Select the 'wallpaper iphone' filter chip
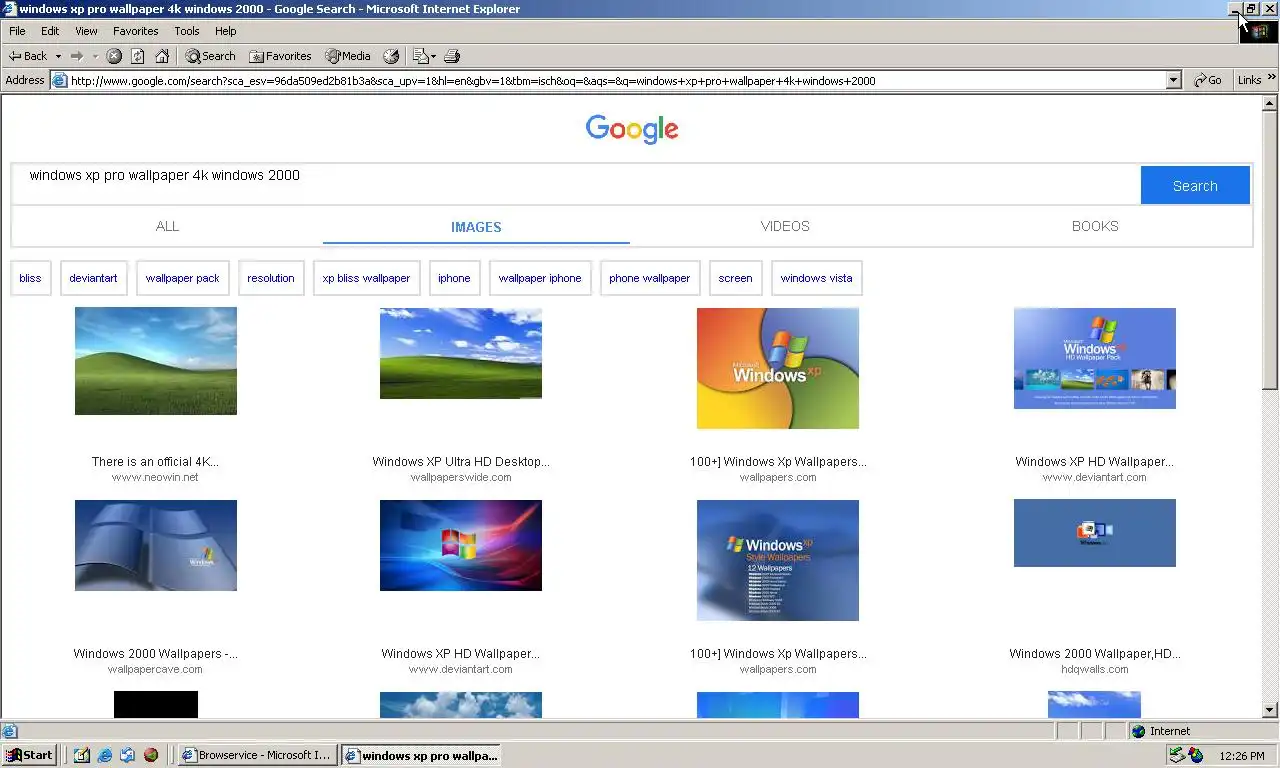 [540, 278]
